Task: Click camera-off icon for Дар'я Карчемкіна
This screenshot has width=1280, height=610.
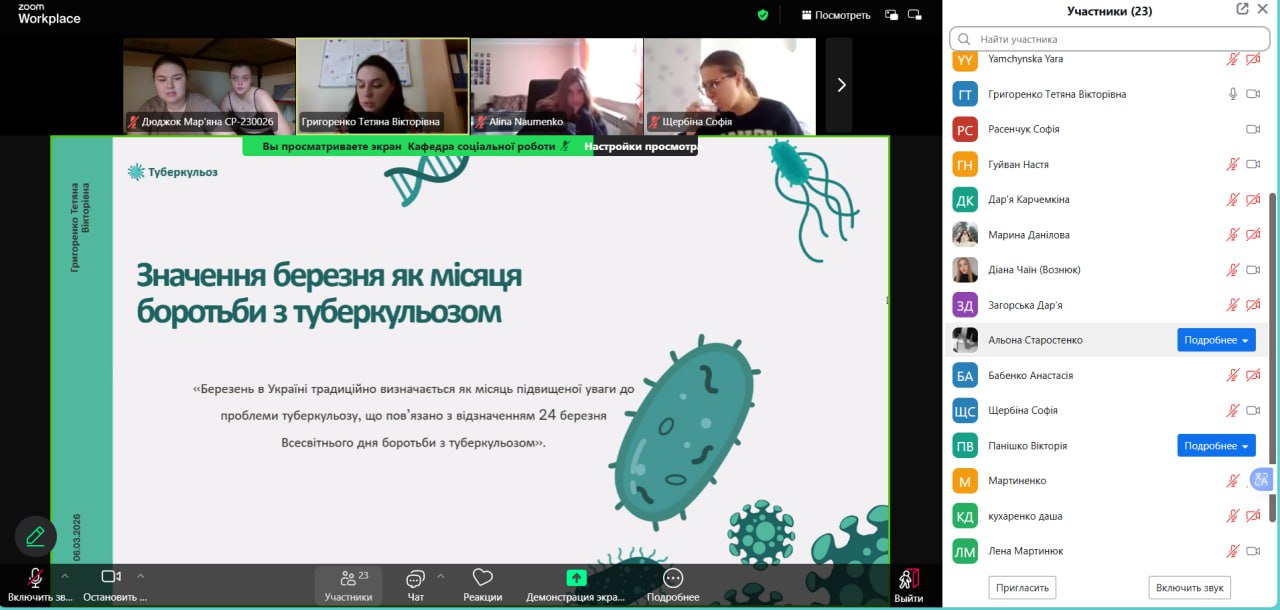Action: tap(1253, 199)
